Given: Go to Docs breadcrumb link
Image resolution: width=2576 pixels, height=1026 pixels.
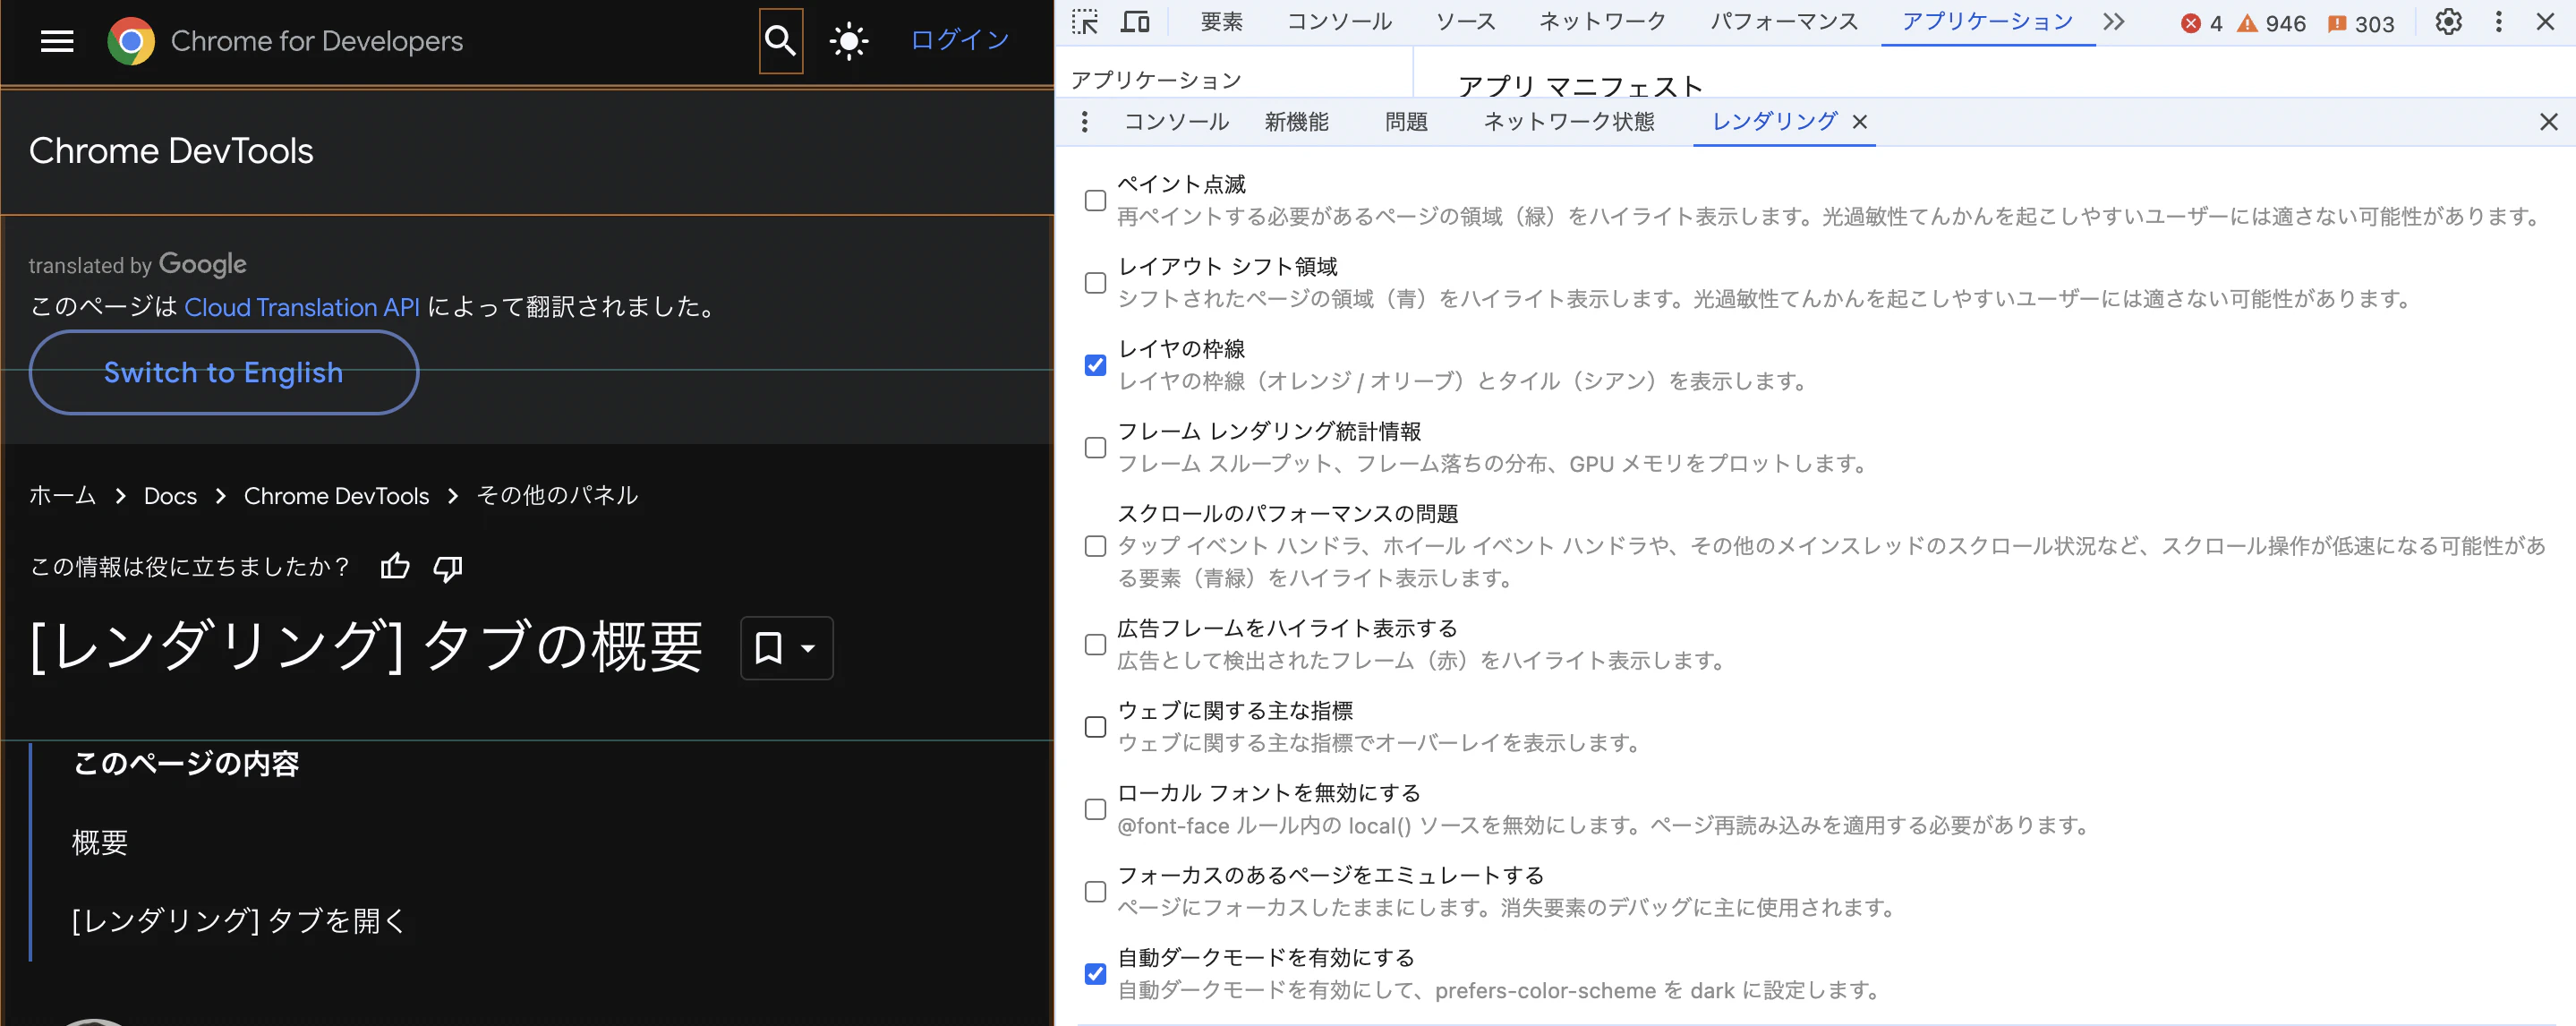Looking at the screenshot, I should click(x=170, y=496).
